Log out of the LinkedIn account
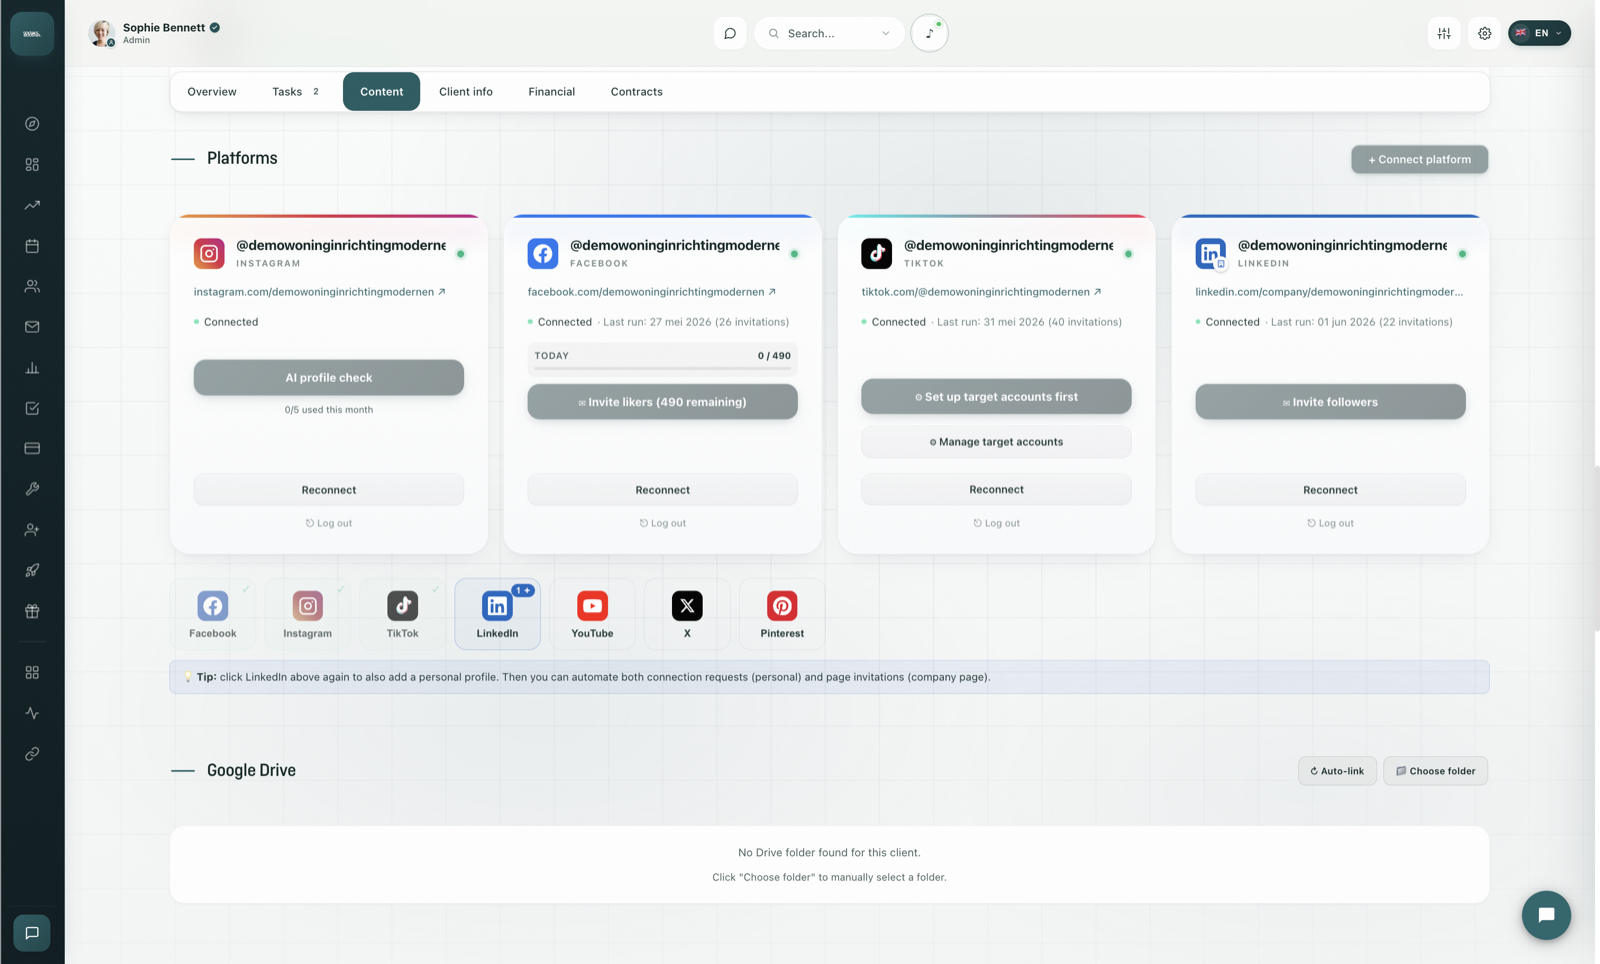Screen dimensions: 1600x964 [x=1330, y=523]
